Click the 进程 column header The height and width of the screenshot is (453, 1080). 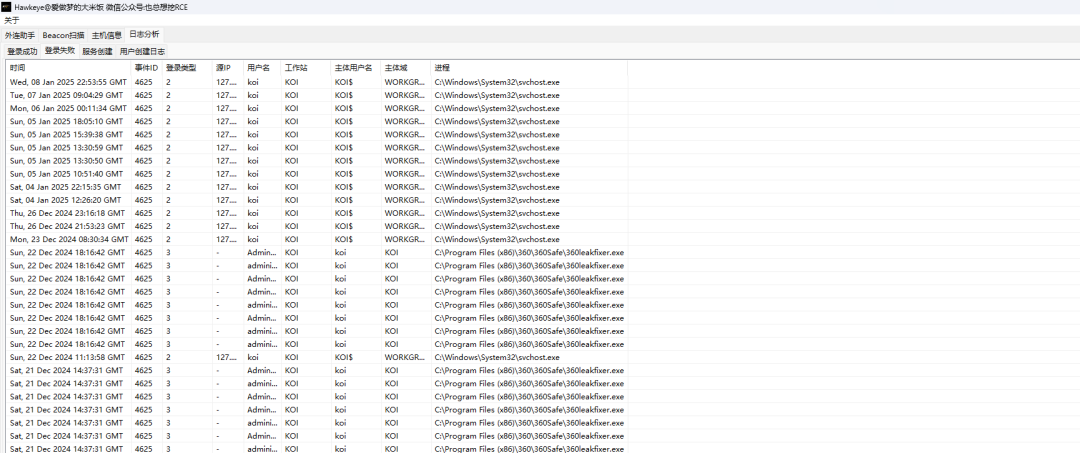coord(530,68)
